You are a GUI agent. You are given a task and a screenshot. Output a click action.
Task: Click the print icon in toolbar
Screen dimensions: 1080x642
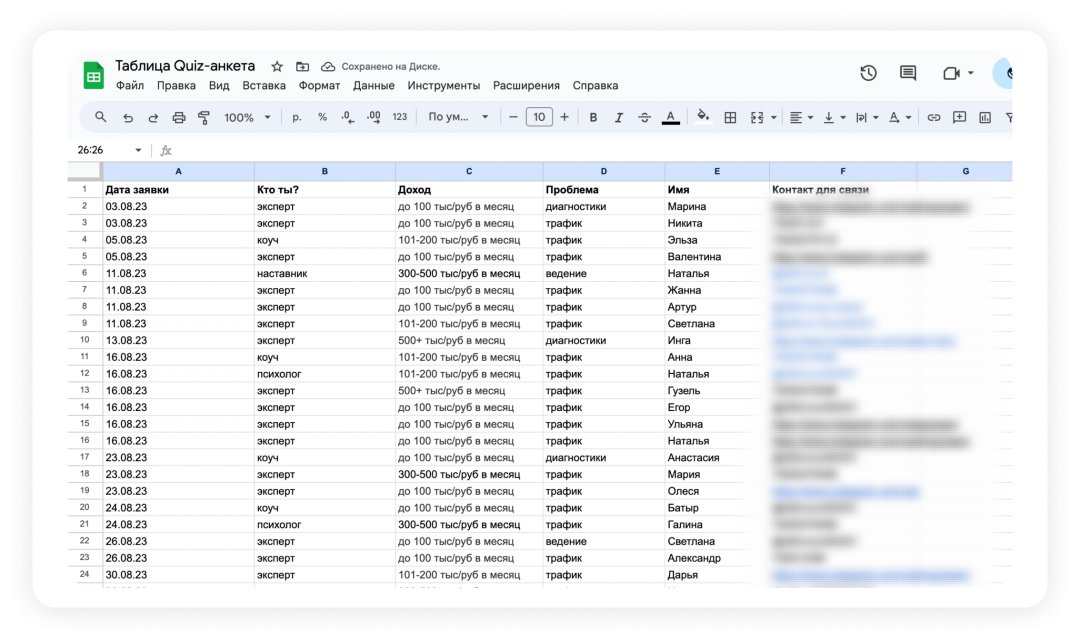[179, 118]
